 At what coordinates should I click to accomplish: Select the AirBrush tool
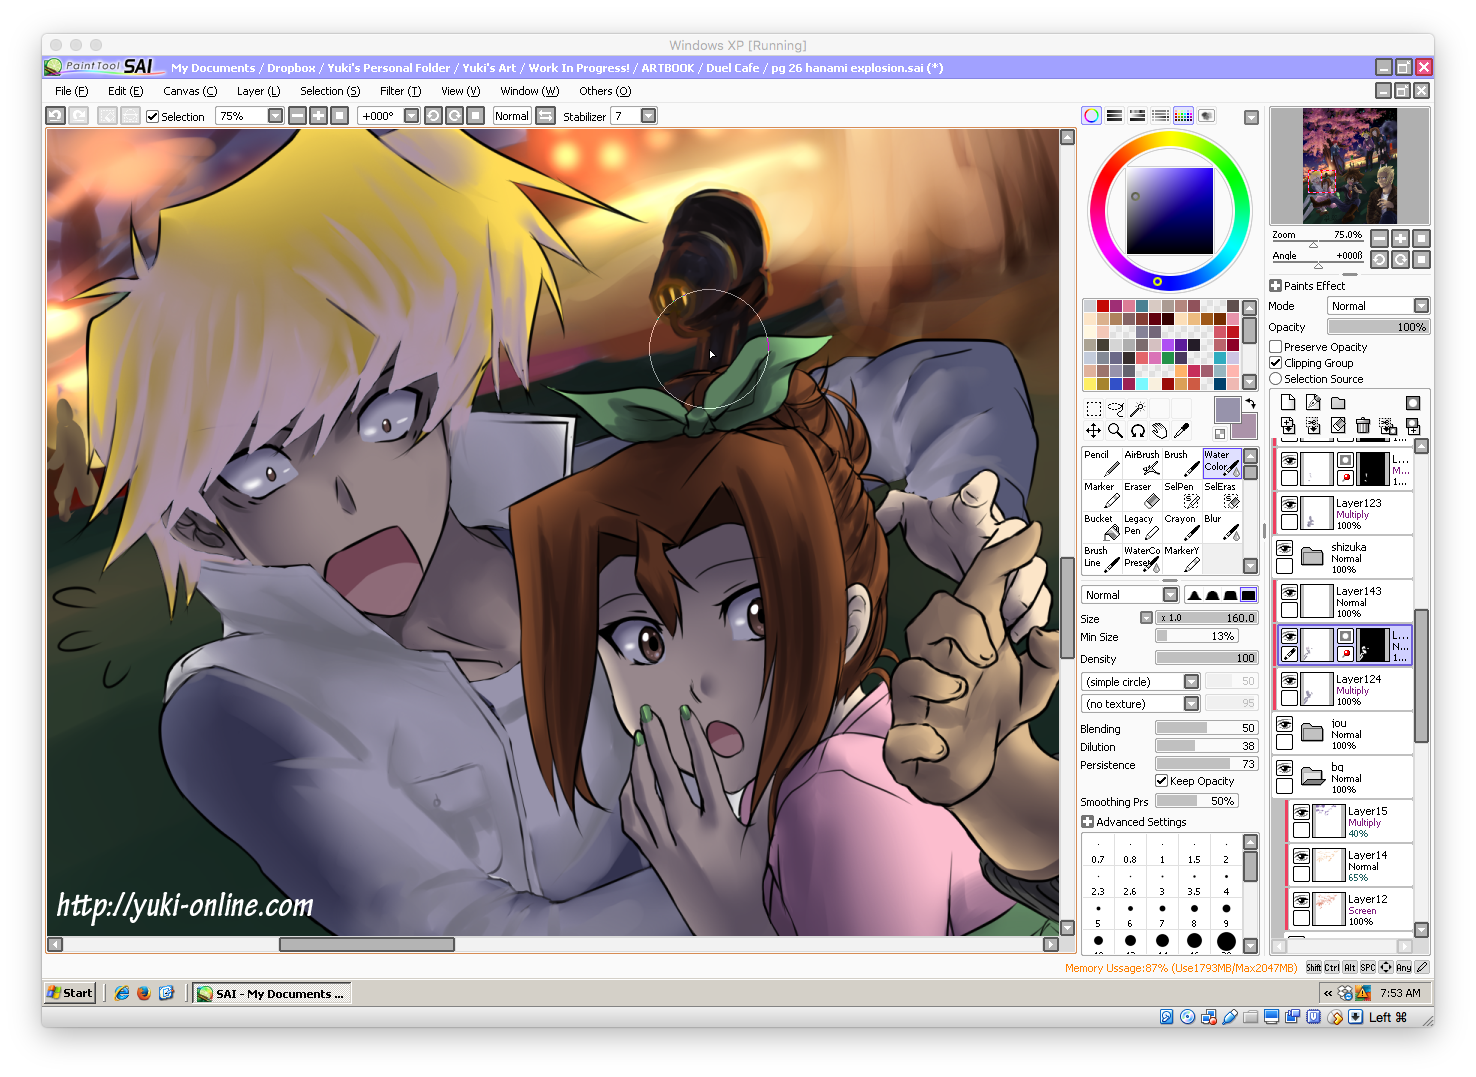coord(1142,463)
